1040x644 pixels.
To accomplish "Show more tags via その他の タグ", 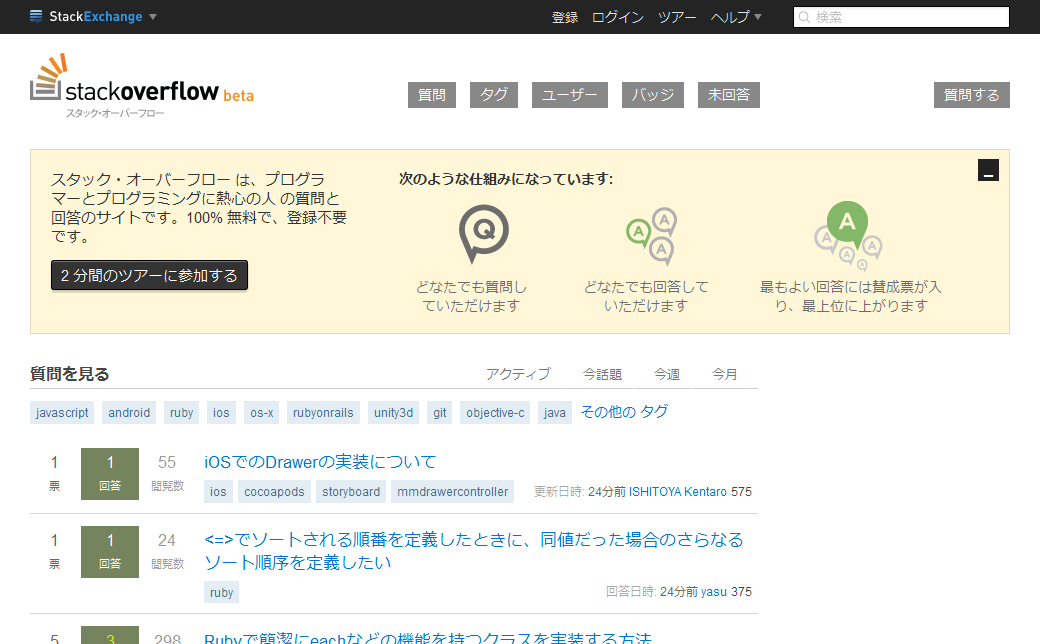I will click(624, 412).
